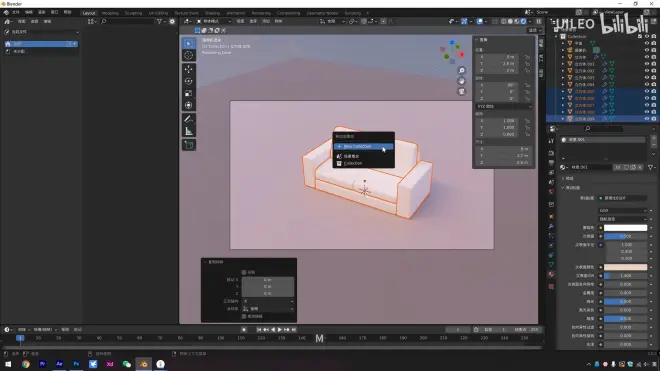Open the XYZ Euler rotation mode dropdown
660x371 pixels.
[504, 107]
